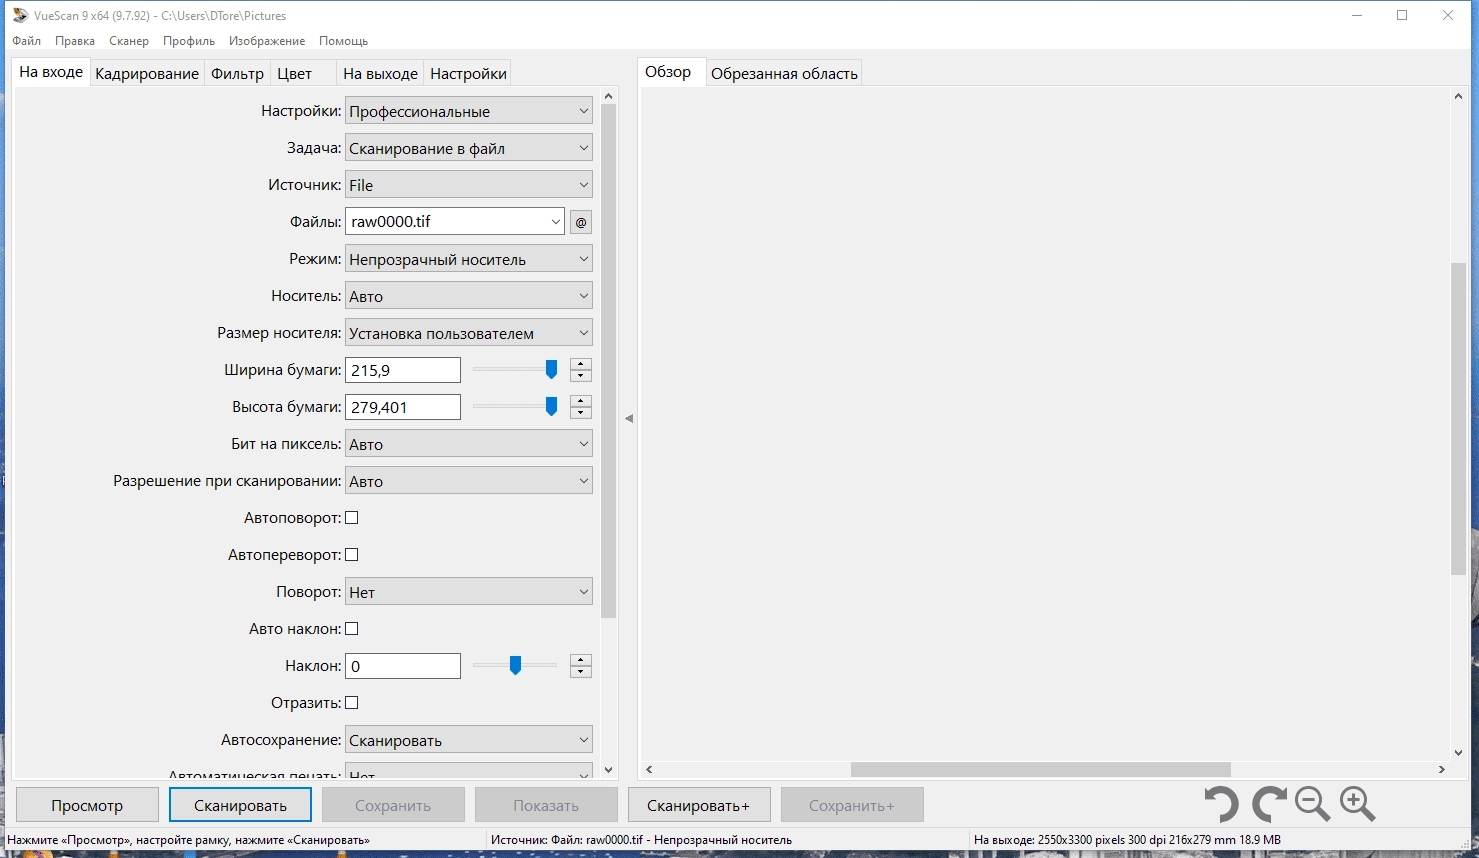Image resolution: width=1479 pixels, height=858 pixels.
Task: Switch to the На выходе tab
Action: pyautogui.click(x=380, y=74)
